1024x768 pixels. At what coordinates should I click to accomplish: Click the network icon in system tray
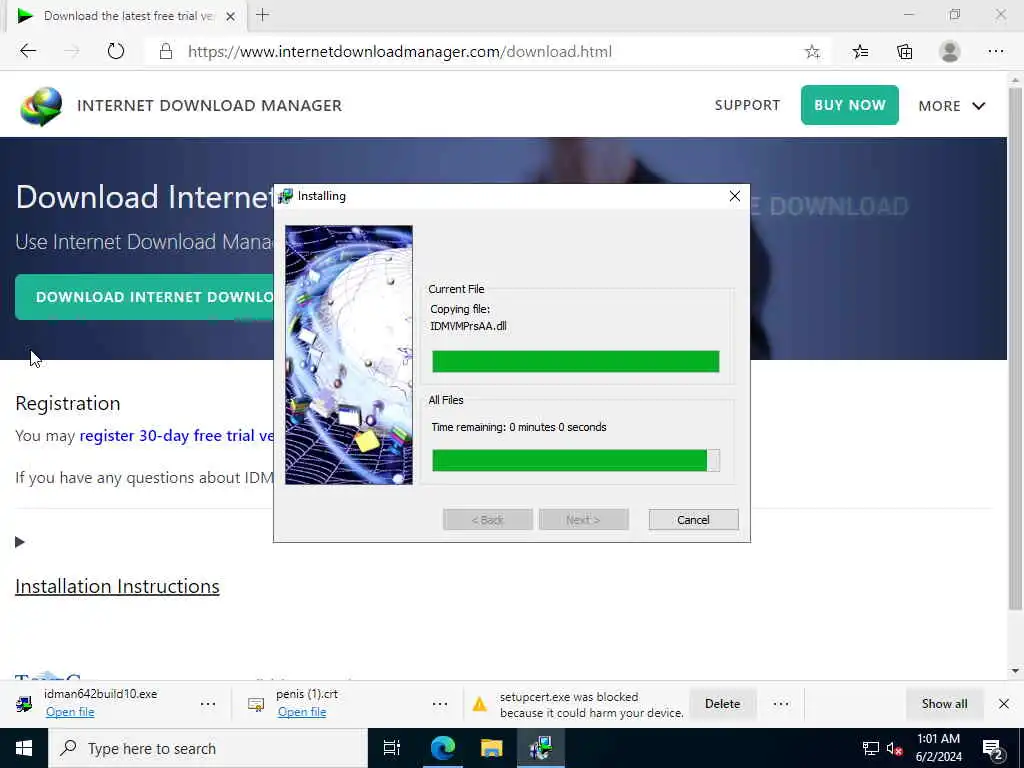point(871,748)
